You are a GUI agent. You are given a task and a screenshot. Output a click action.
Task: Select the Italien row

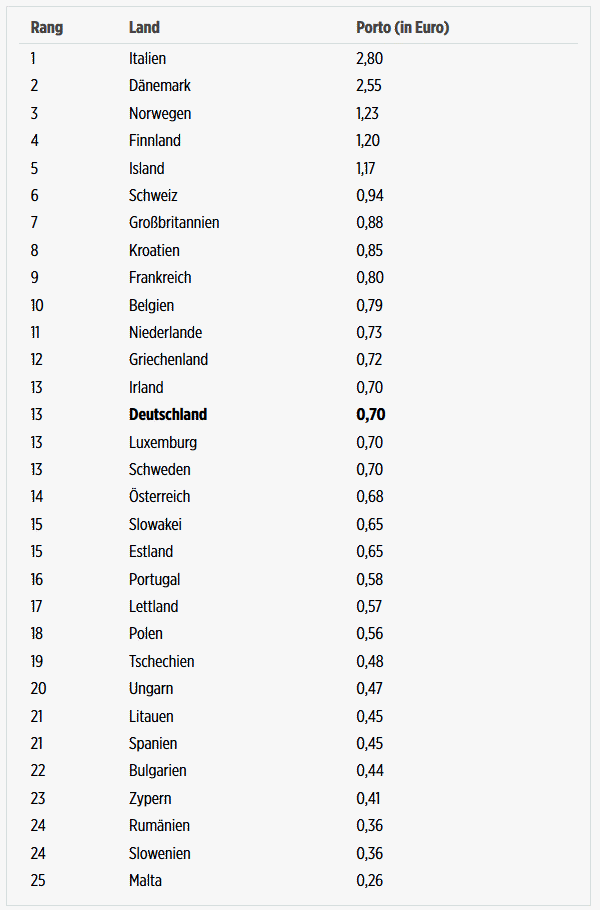point(298,58)
